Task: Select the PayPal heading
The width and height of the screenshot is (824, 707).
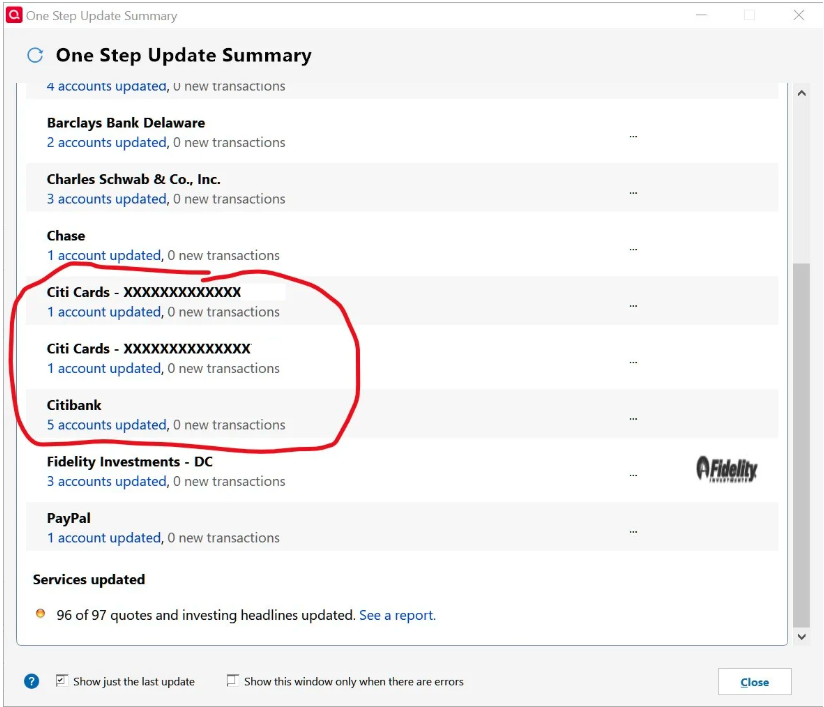Action: 69,518
